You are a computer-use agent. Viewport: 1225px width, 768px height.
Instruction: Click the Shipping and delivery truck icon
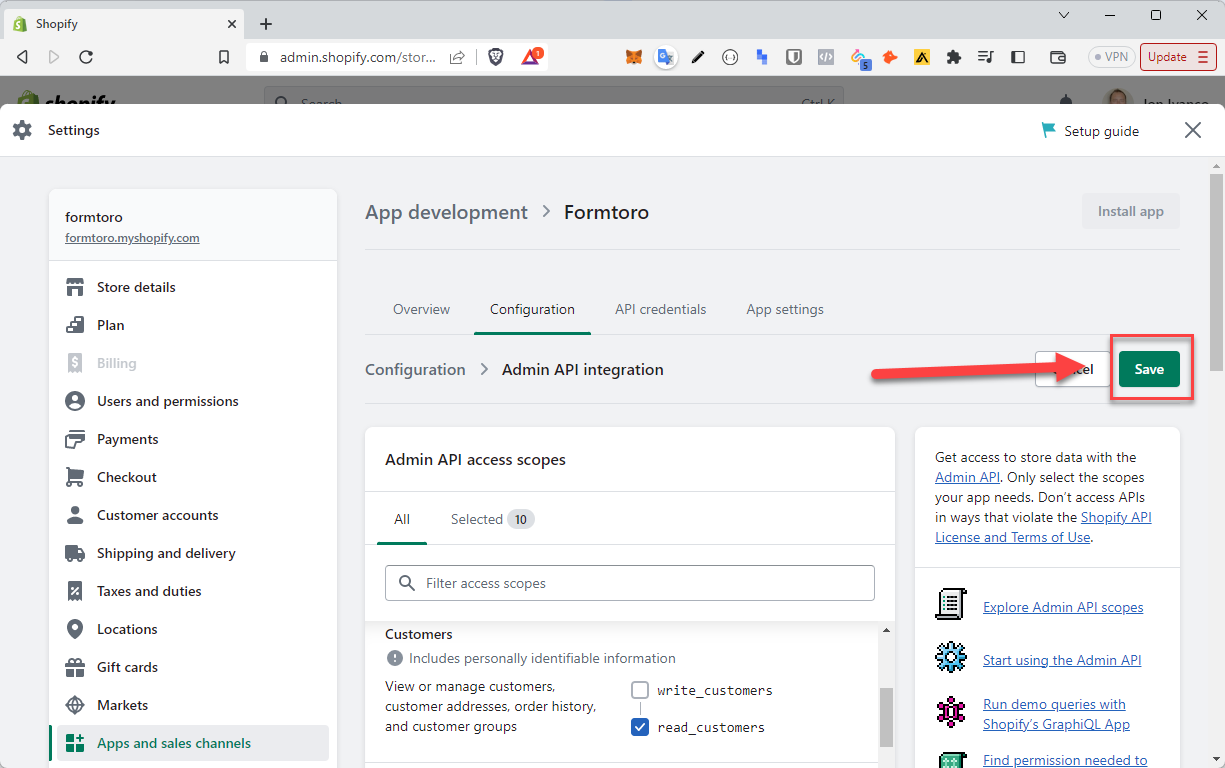(75, 553)
